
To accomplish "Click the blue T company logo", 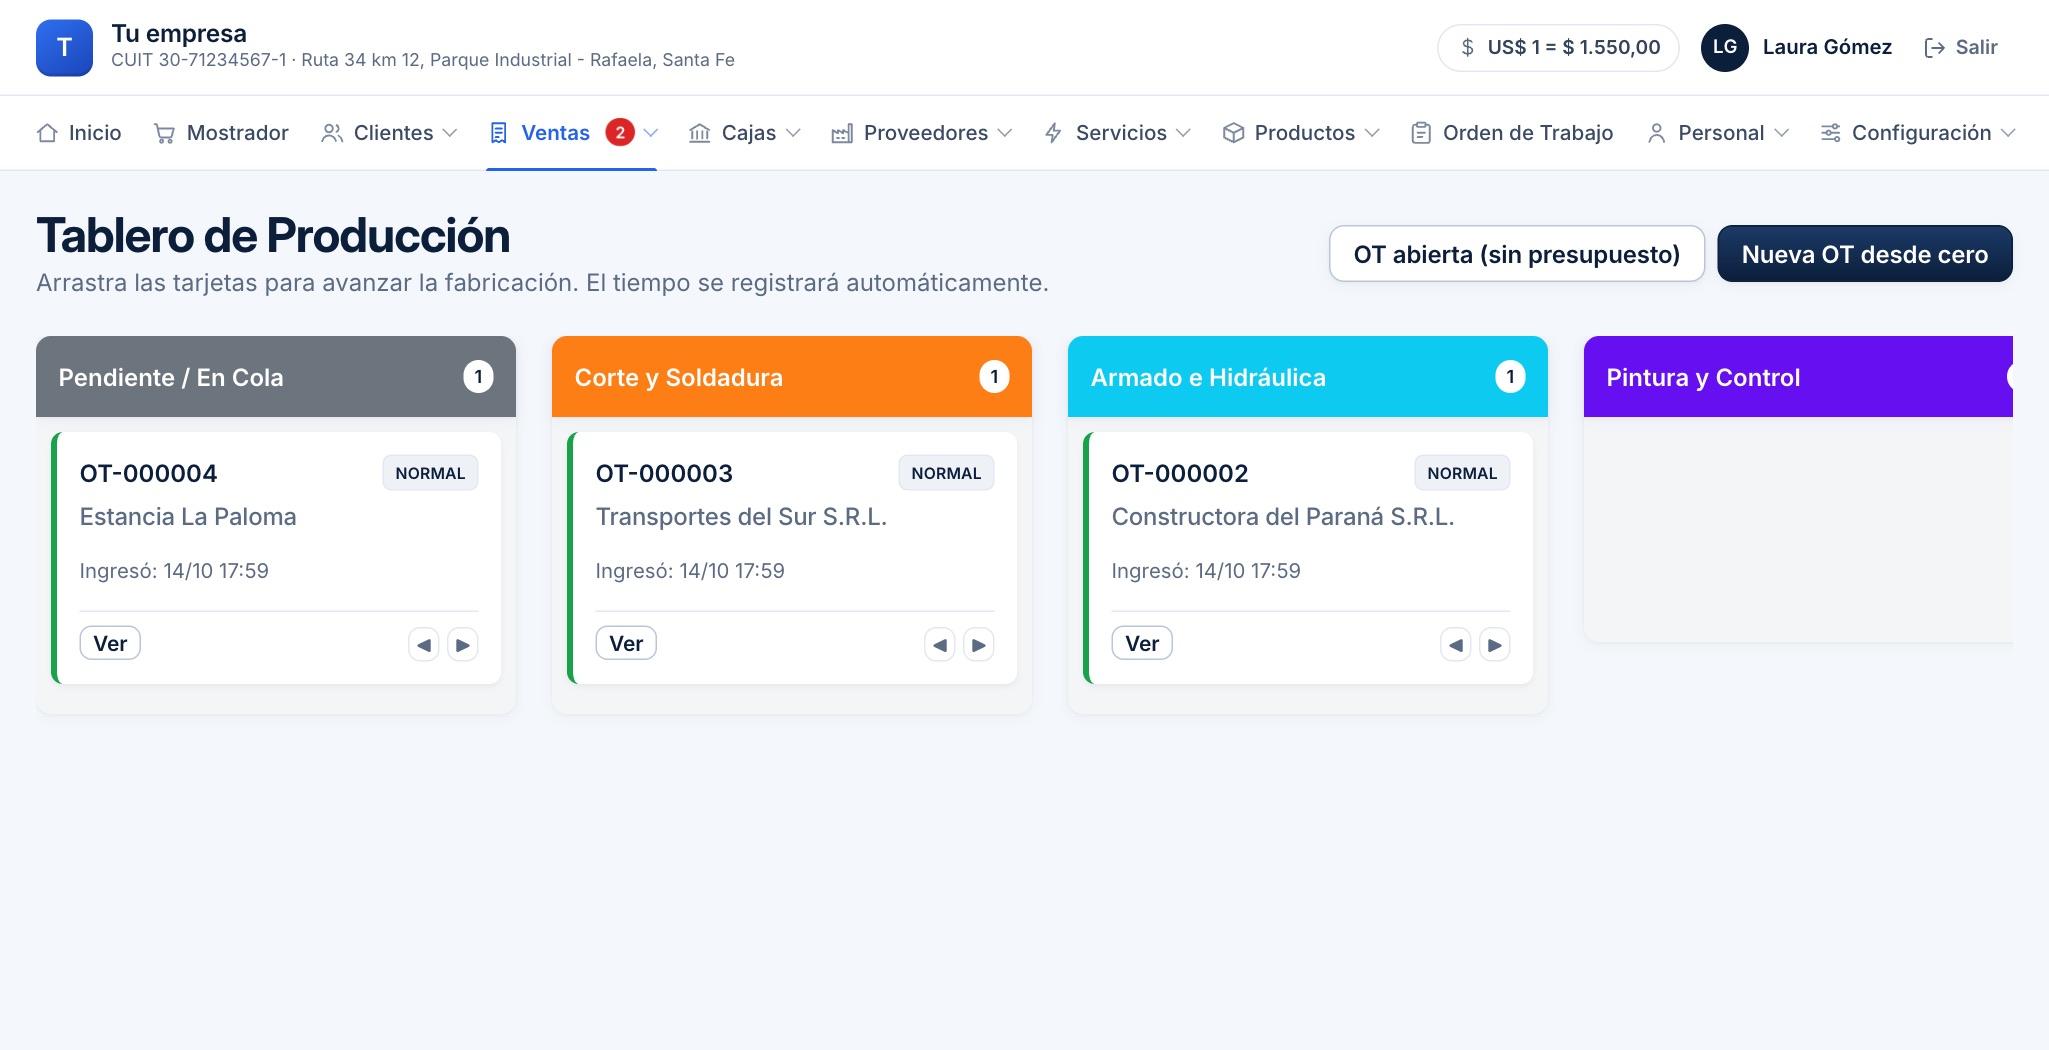I will (x=64, y=47).
